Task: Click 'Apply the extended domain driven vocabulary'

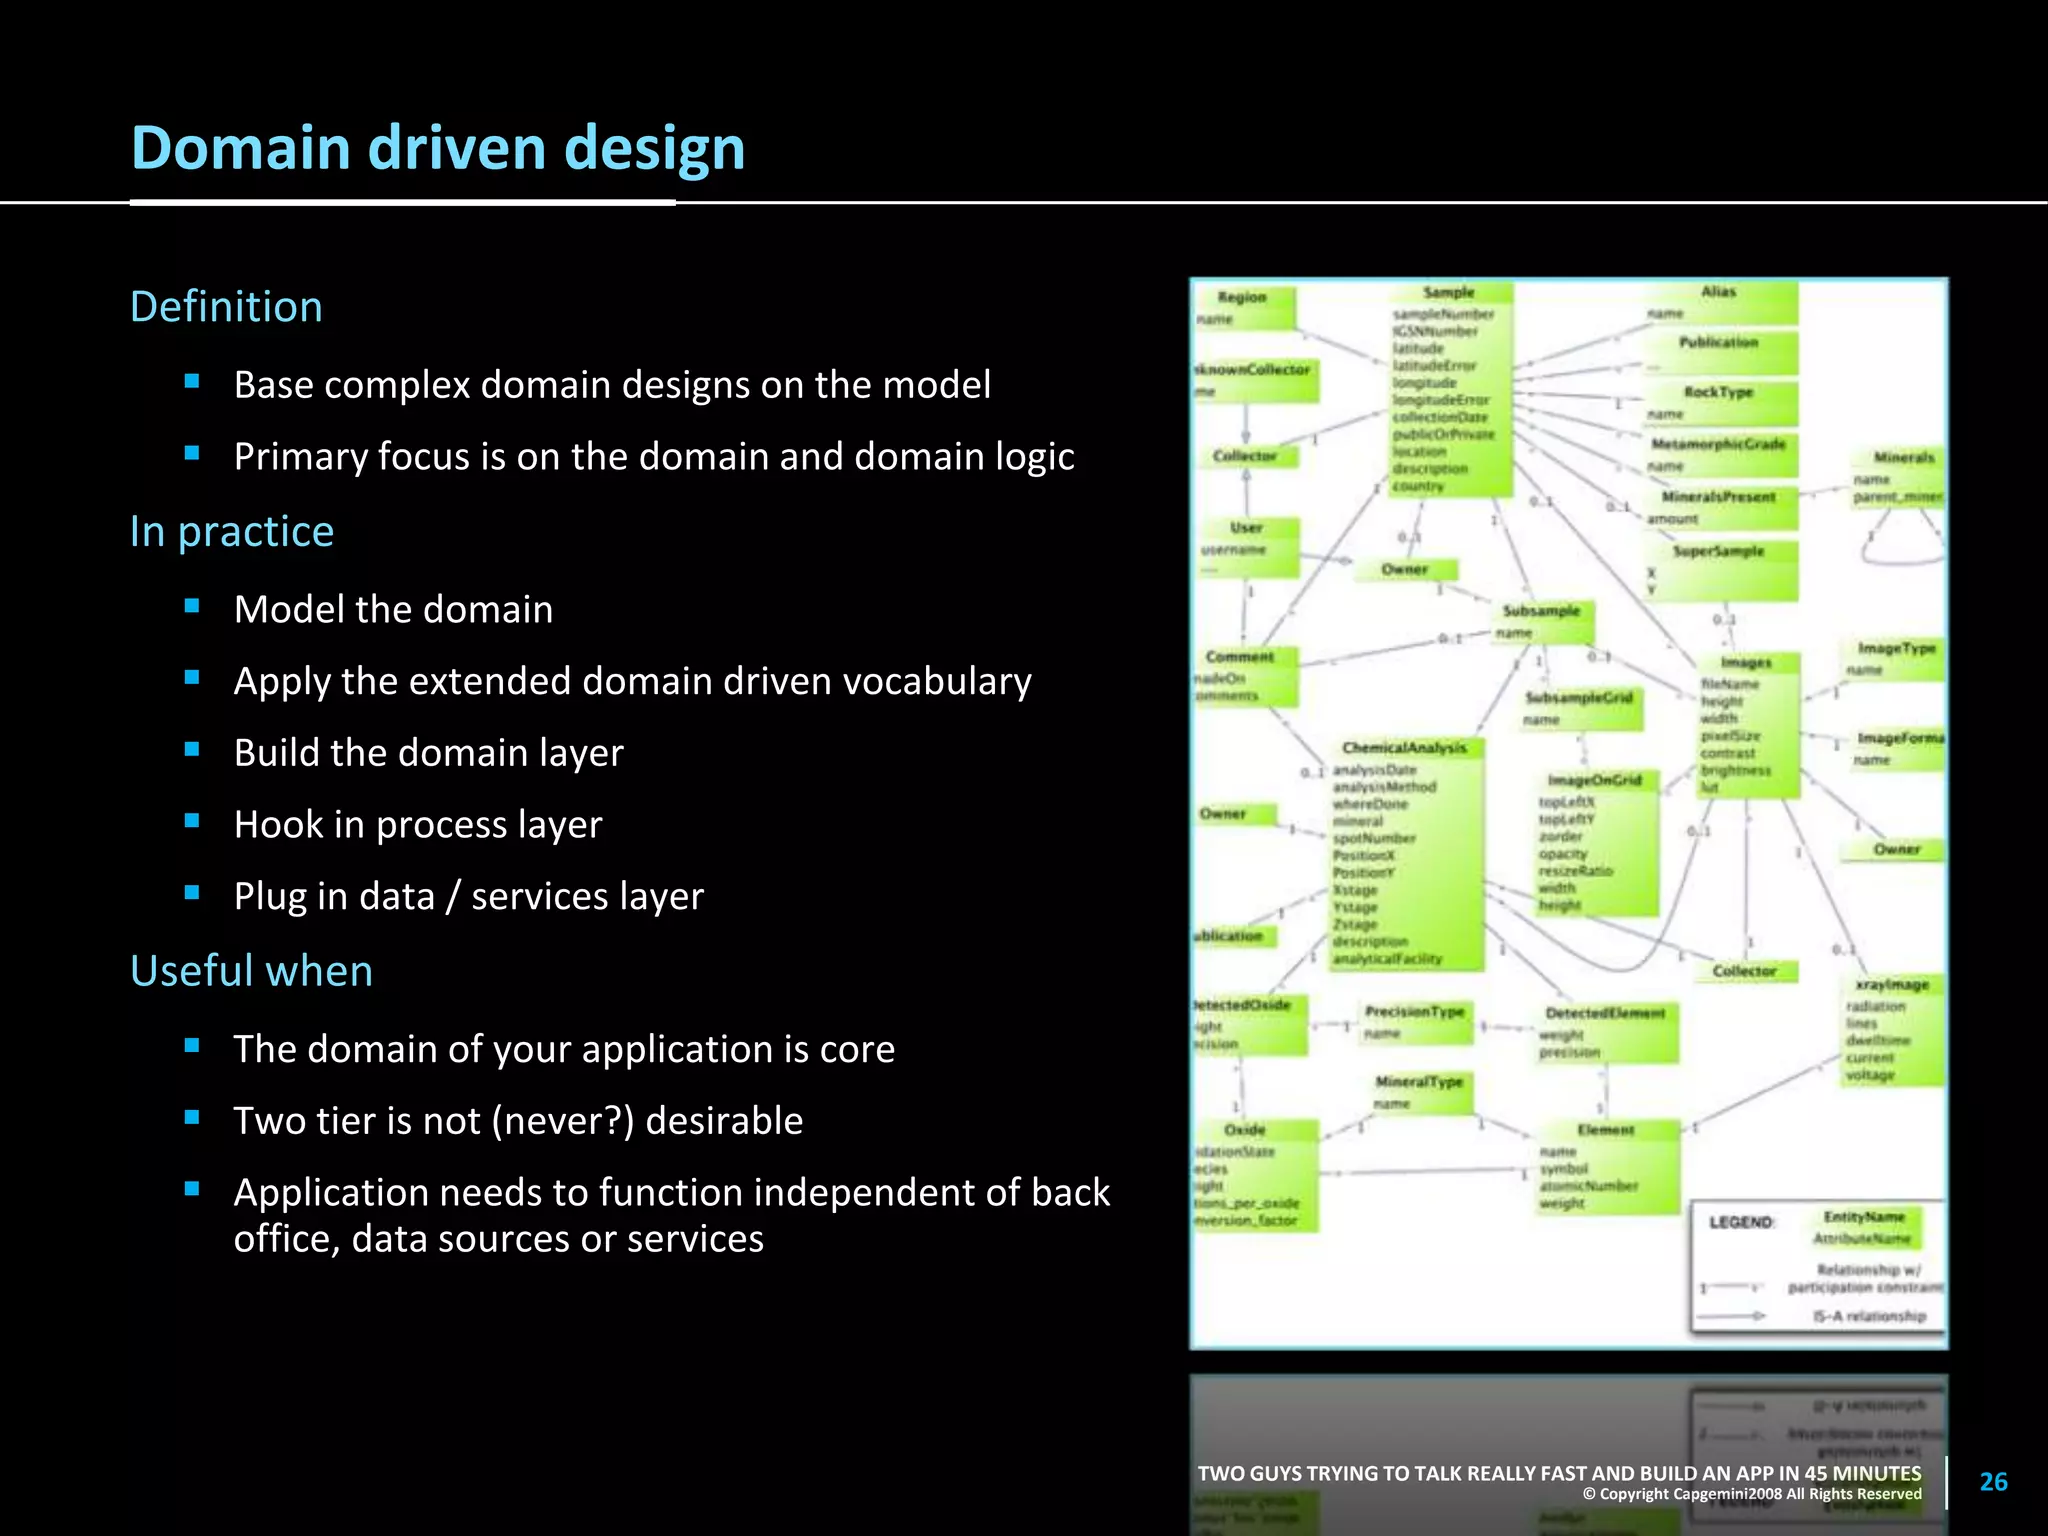Action: 632,681
